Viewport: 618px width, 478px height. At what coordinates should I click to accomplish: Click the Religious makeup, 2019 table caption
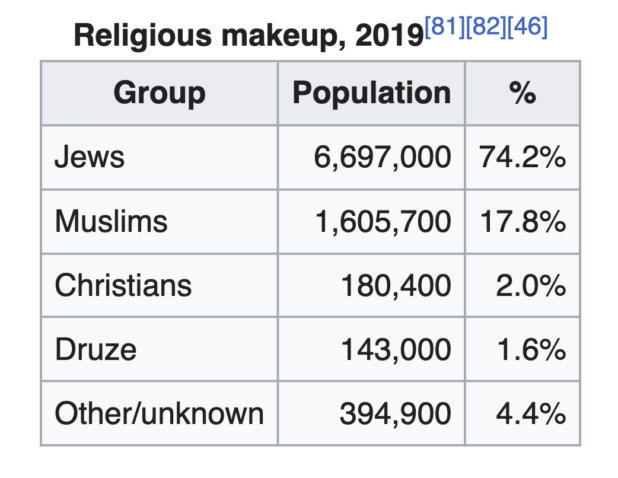click(248, 37)
